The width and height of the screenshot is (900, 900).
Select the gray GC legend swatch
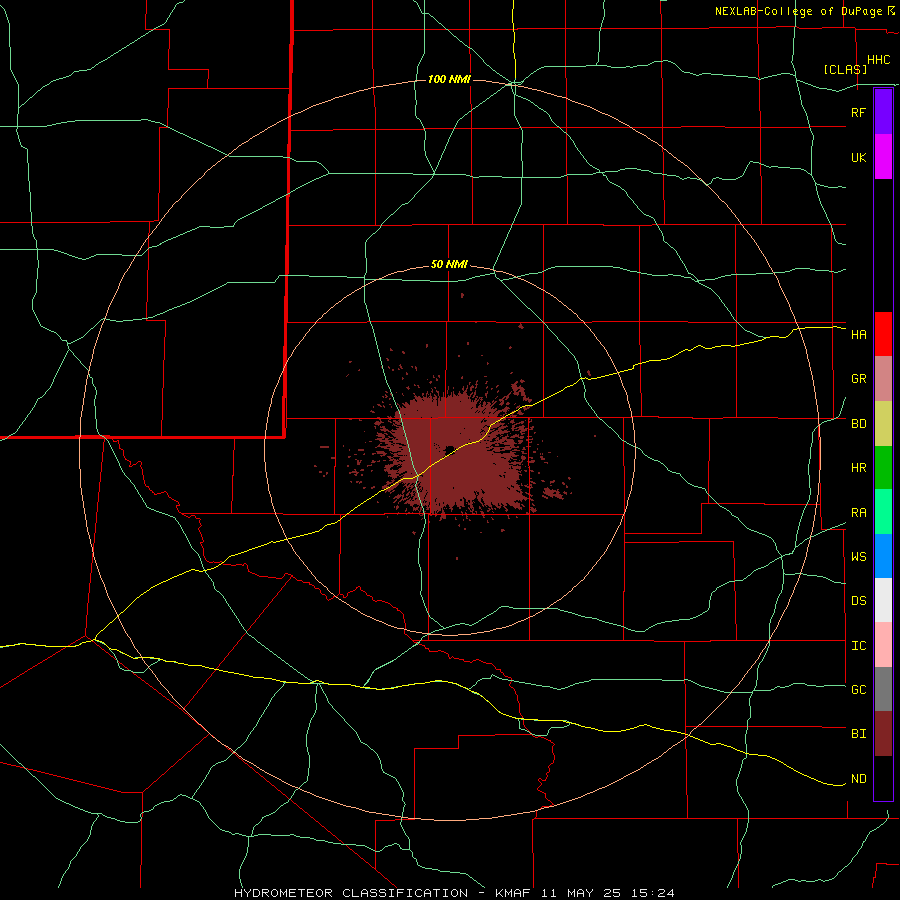[x=883, y=689]
